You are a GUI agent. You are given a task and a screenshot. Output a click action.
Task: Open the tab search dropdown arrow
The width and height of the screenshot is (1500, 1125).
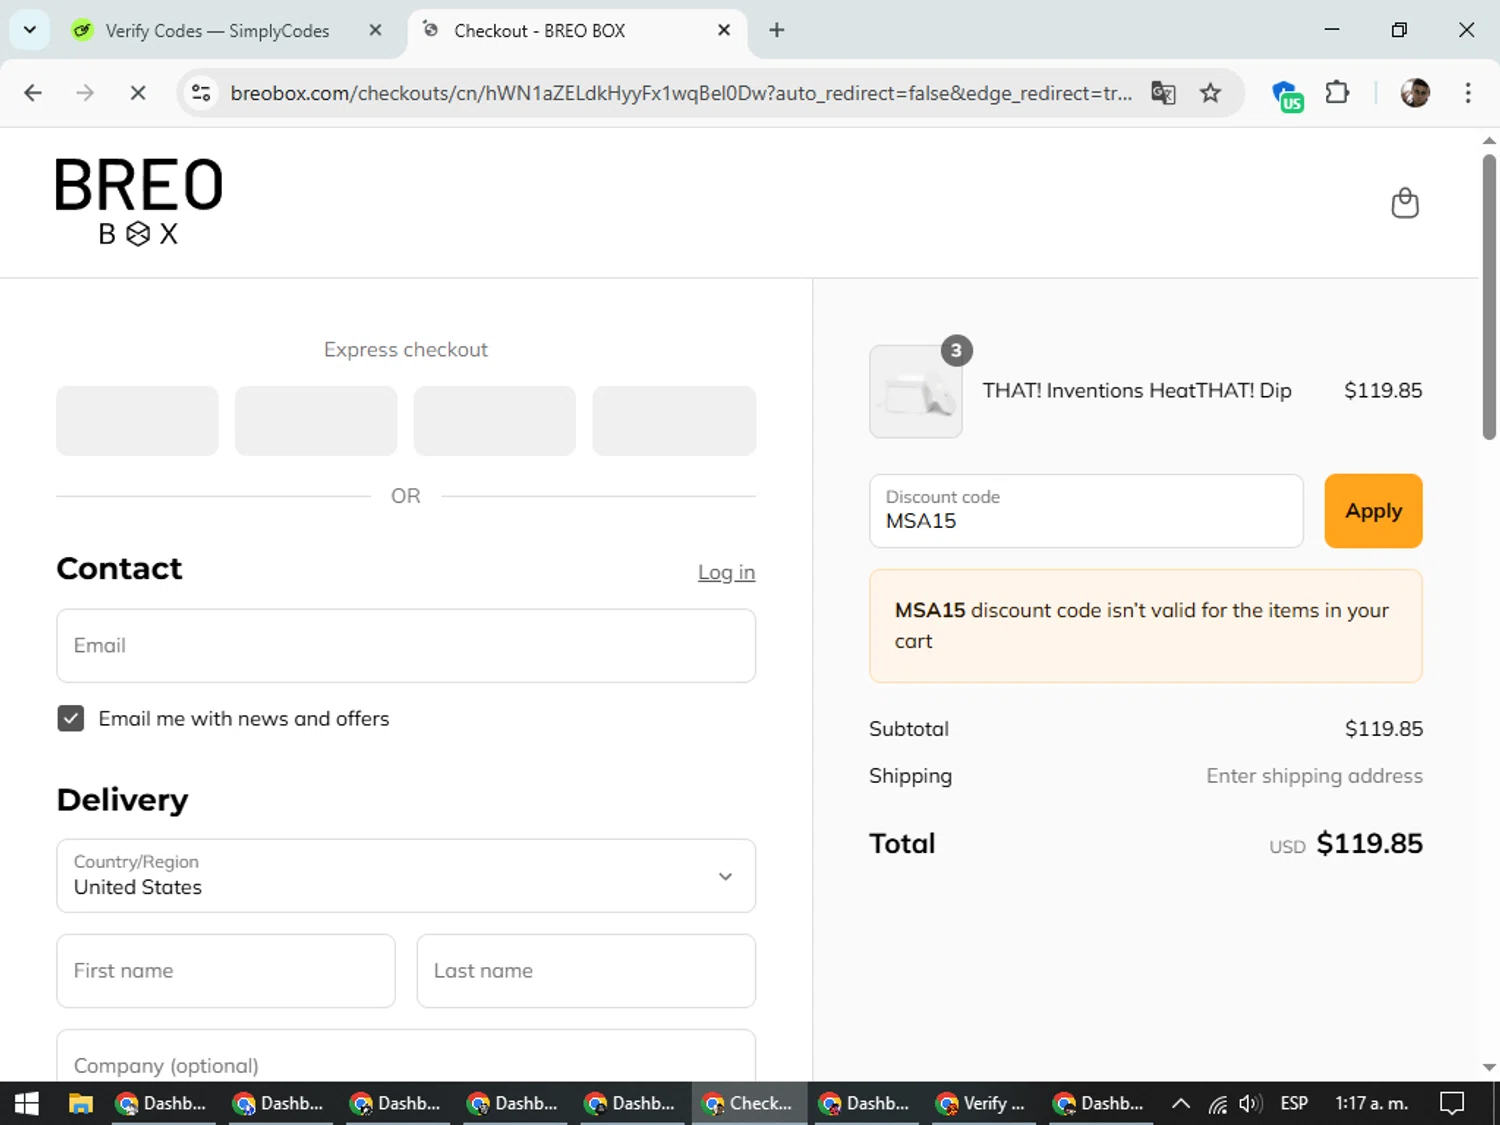click(x=30, y=30)
